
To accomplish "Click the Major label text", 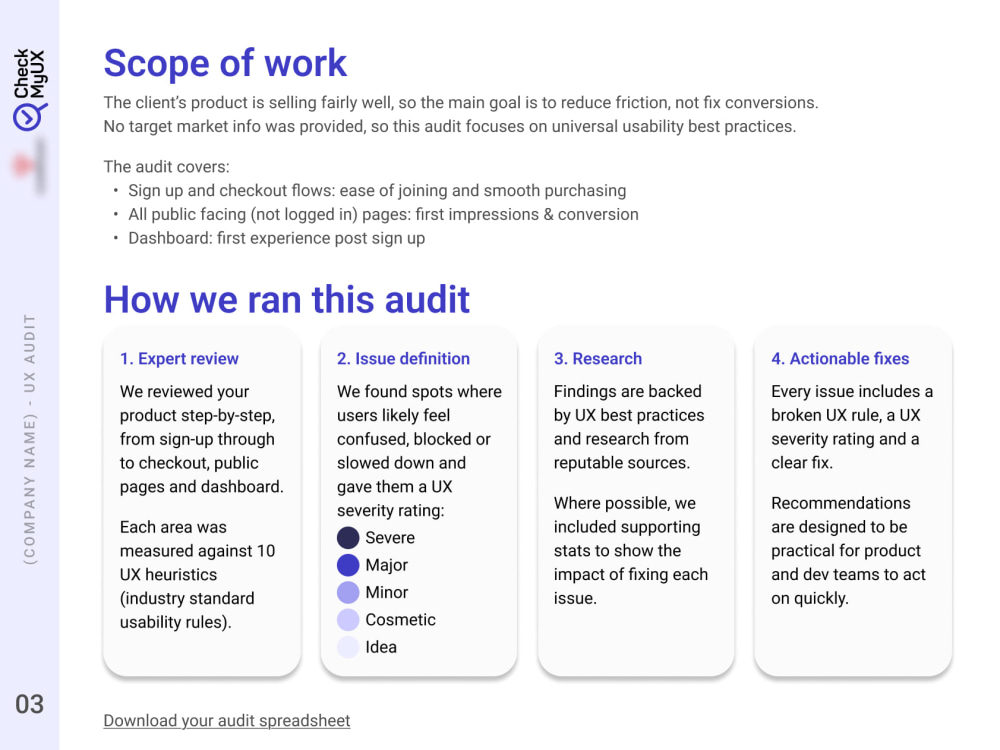I will (386, 565).
